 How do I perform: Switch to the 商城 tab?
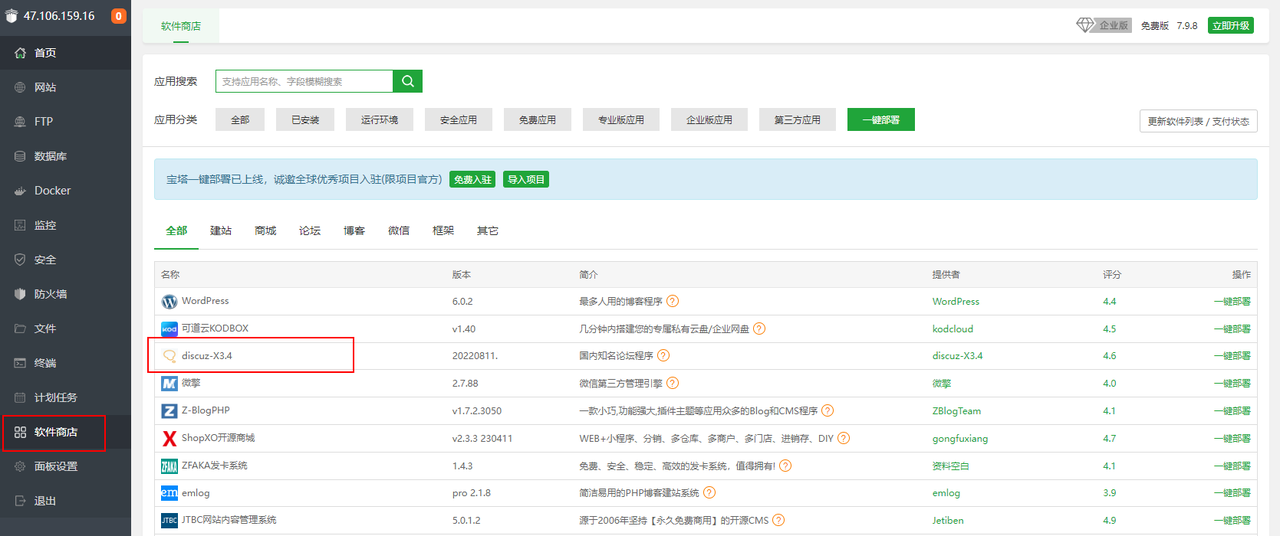coord(265,231)
